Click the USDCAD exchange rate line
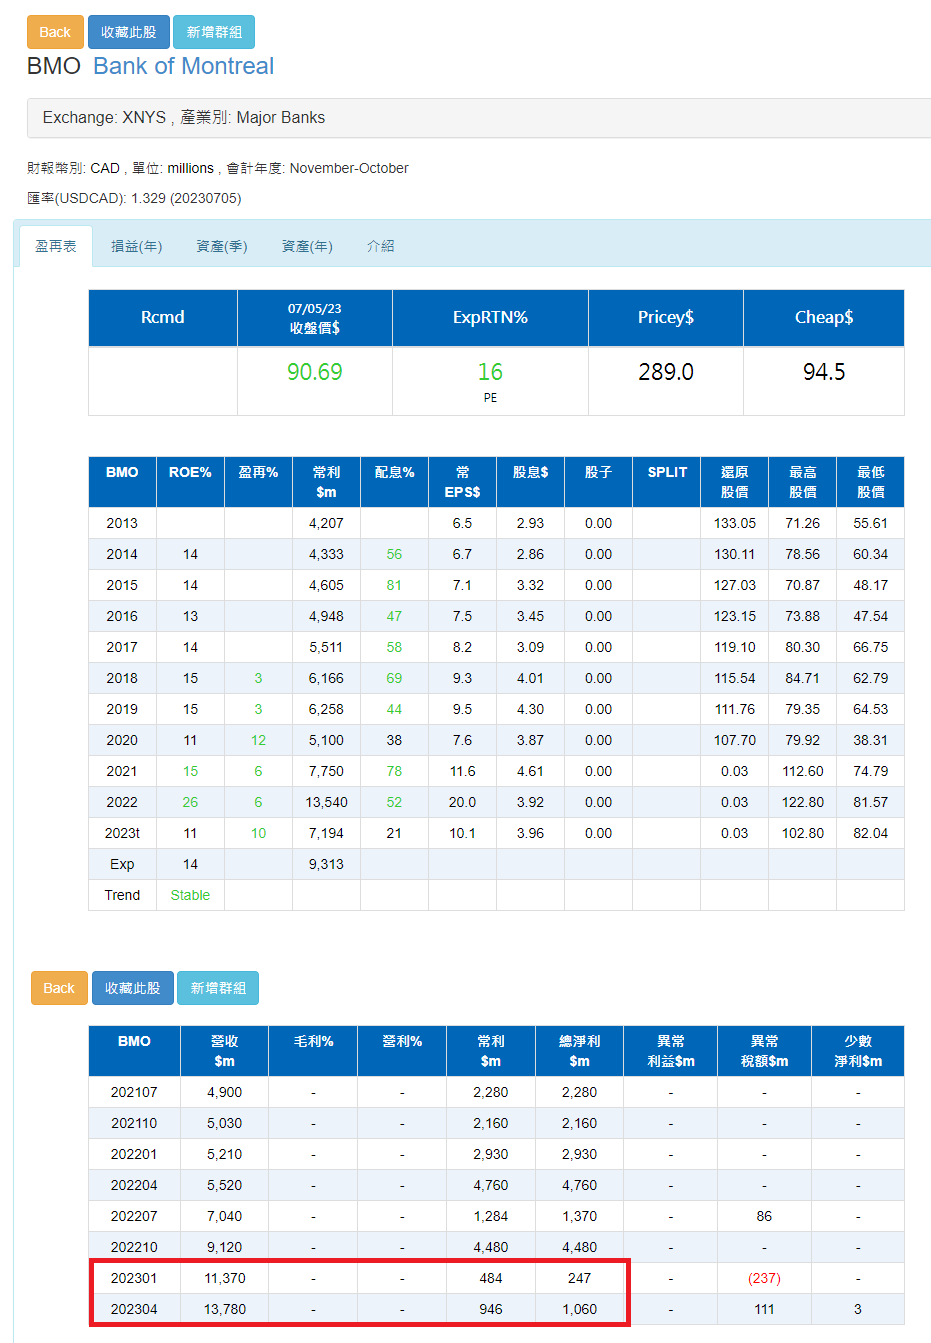The height and width of the screenshot is (1343, 931). pos(134,198)
